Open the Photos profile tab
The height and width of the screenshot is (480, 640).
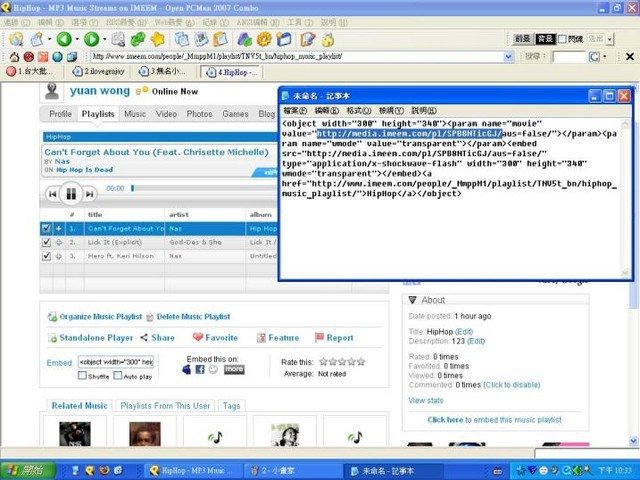tap(199, 114)
